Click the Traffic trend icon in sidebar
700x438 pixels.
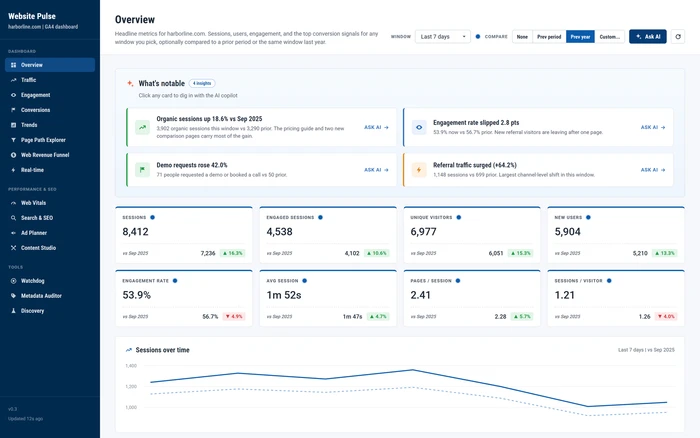[13, 80]
